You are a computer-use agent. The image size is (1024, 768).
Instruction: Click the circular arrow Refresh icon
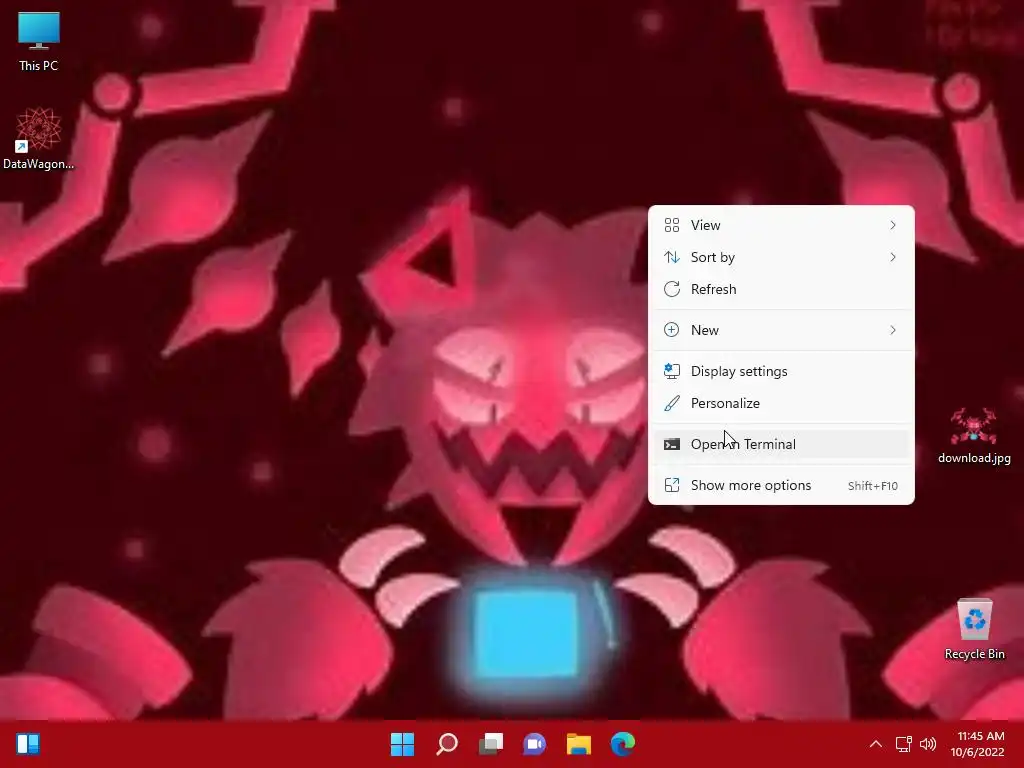tap(671, 289)
